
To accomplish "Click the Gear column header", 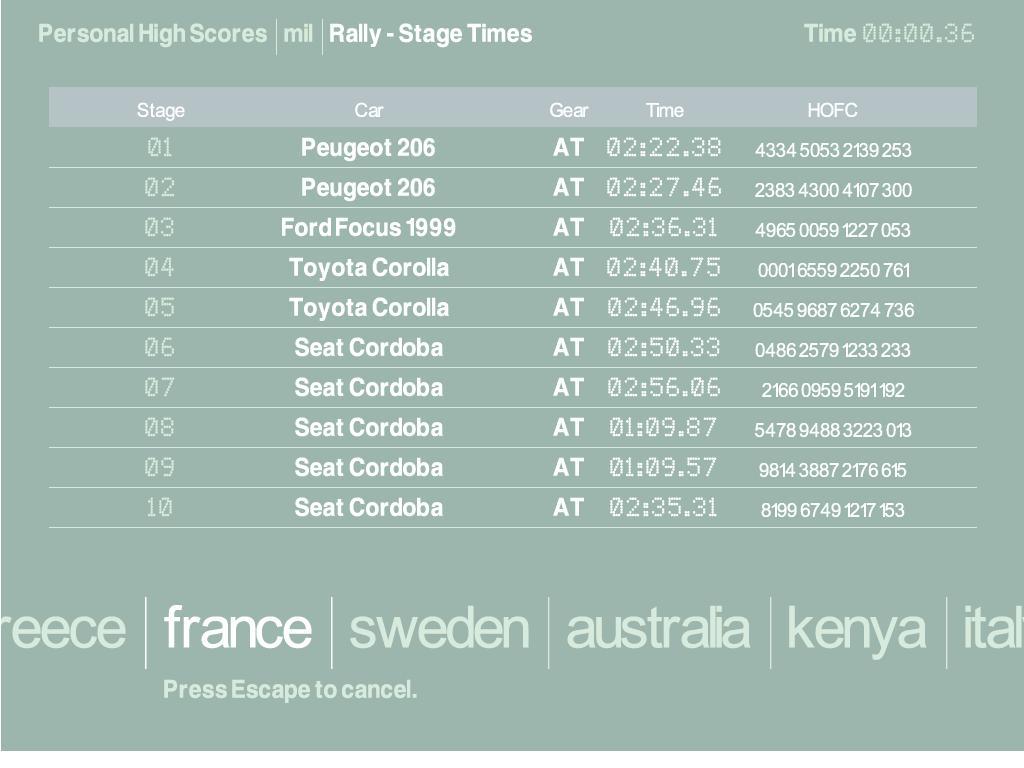I will [568, 111].
